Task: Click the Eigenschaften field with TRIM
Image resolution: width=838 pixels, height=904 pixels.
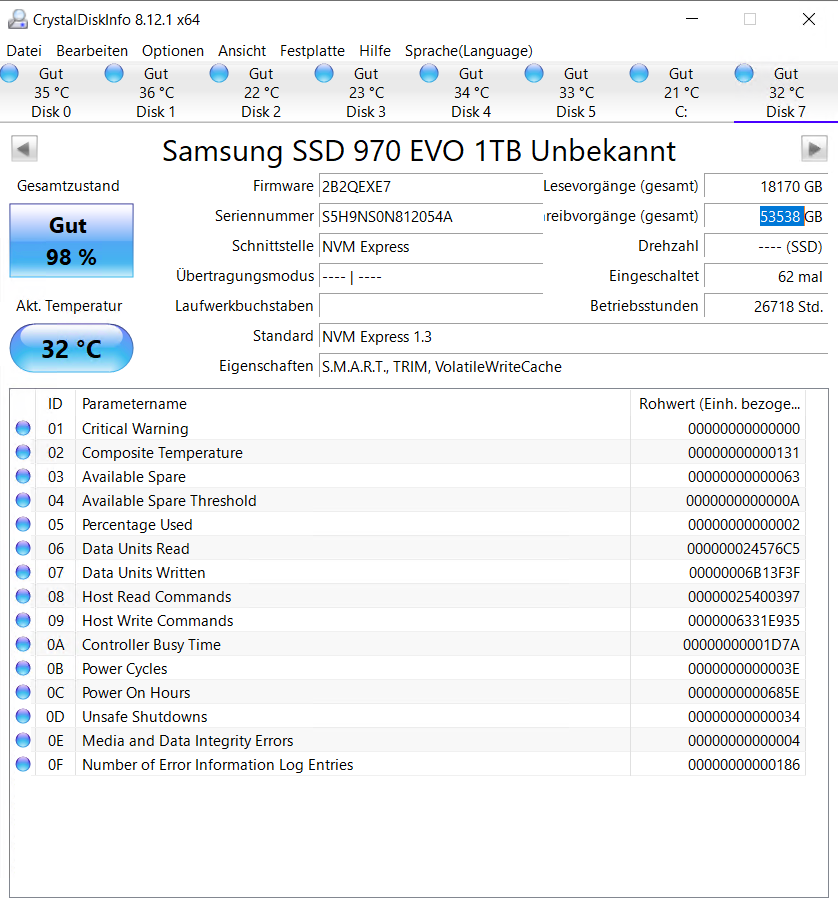Action: pos(573,367)
